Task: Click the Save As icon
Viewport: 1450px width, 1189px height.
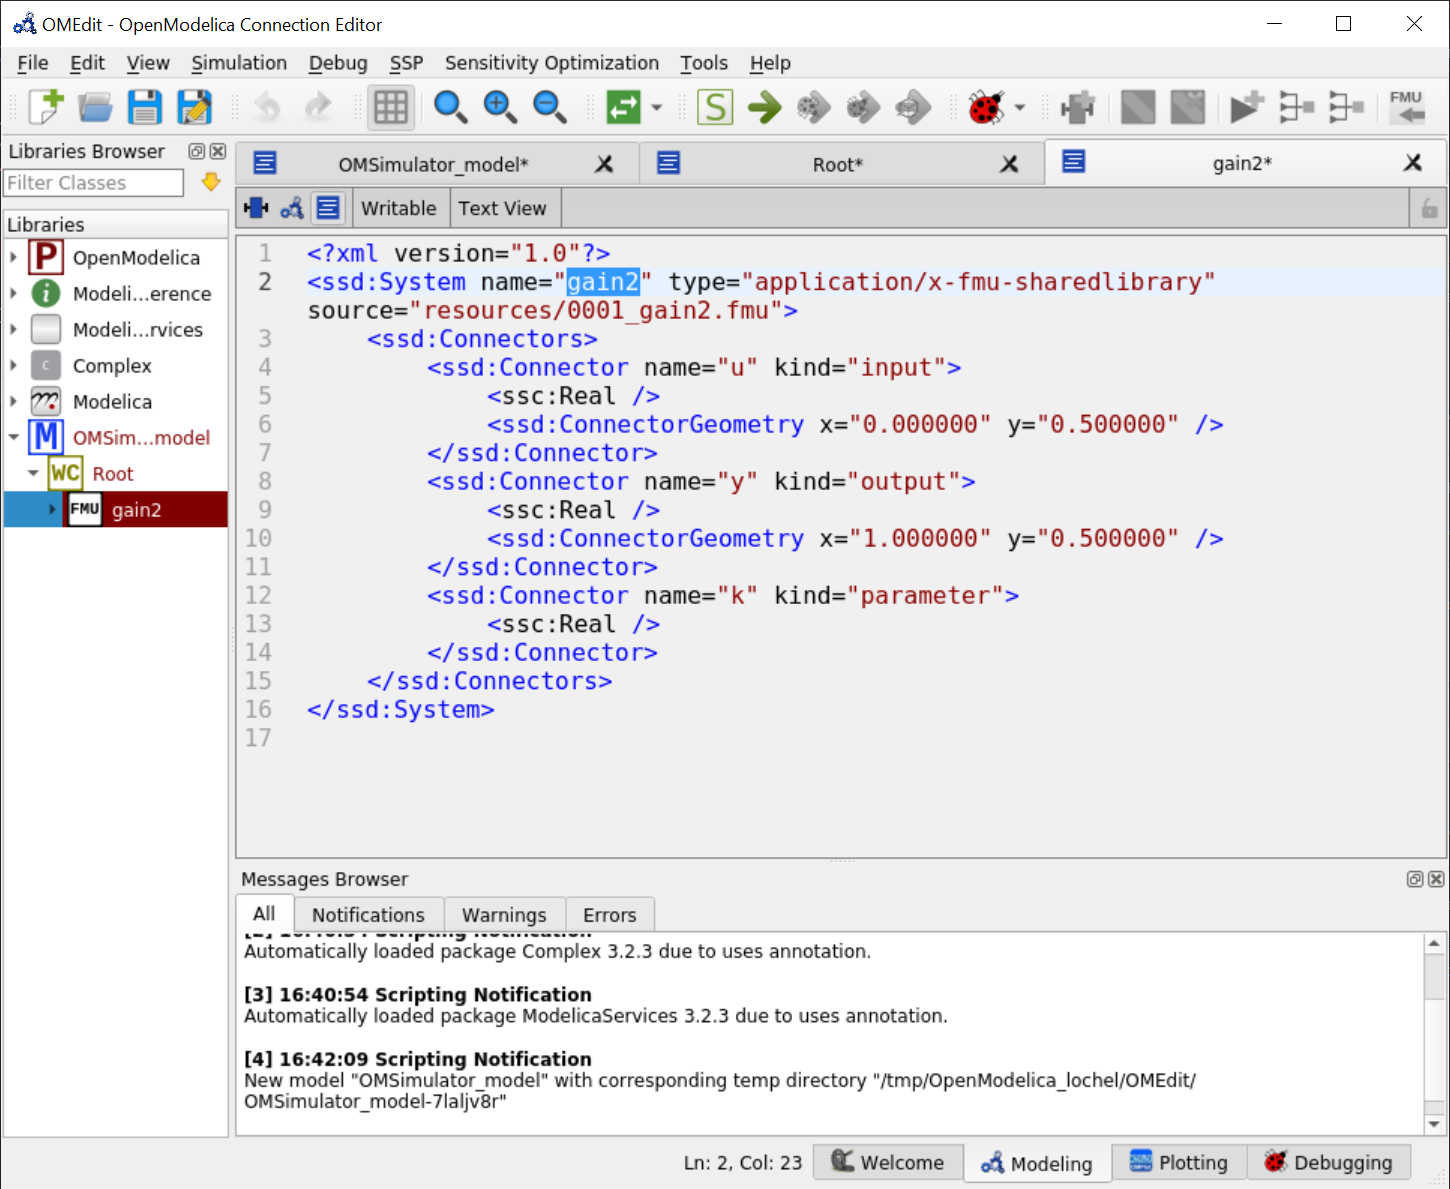Action: 194,107
